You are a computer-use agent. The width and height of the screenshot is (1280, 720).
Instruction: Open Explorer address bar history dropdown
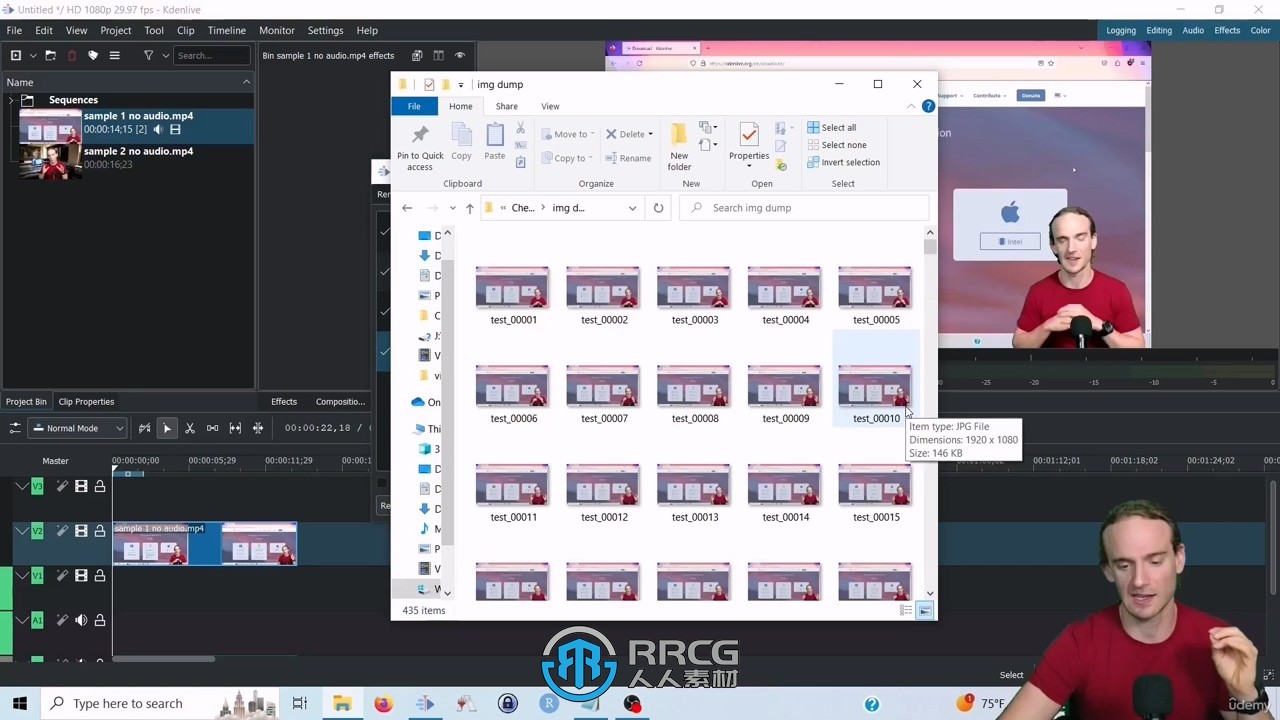(x=632, y=208)
